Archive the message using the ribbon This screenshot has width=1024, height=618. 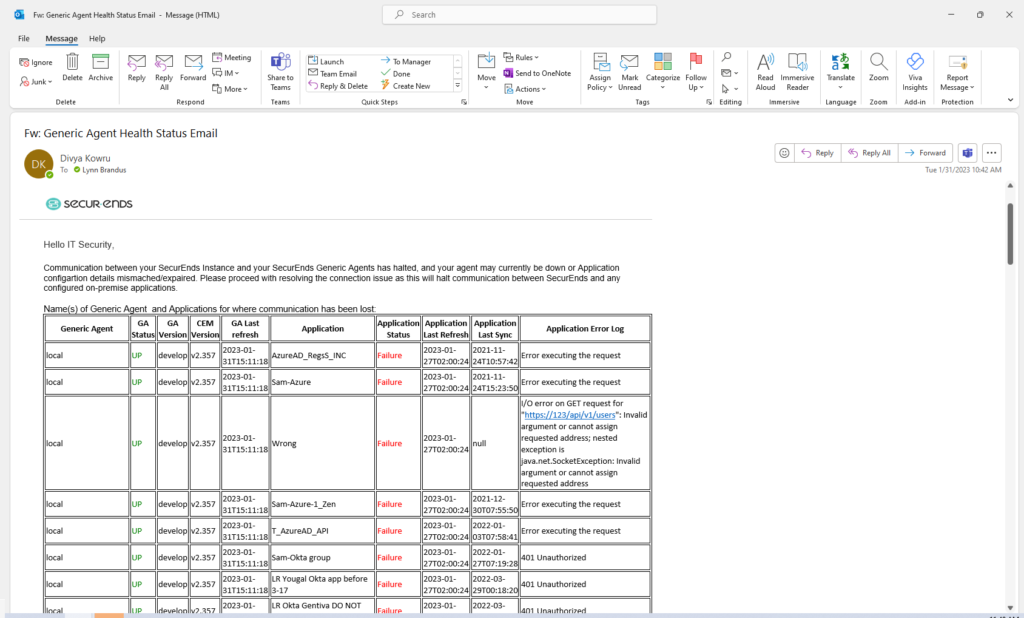(101, 67)
